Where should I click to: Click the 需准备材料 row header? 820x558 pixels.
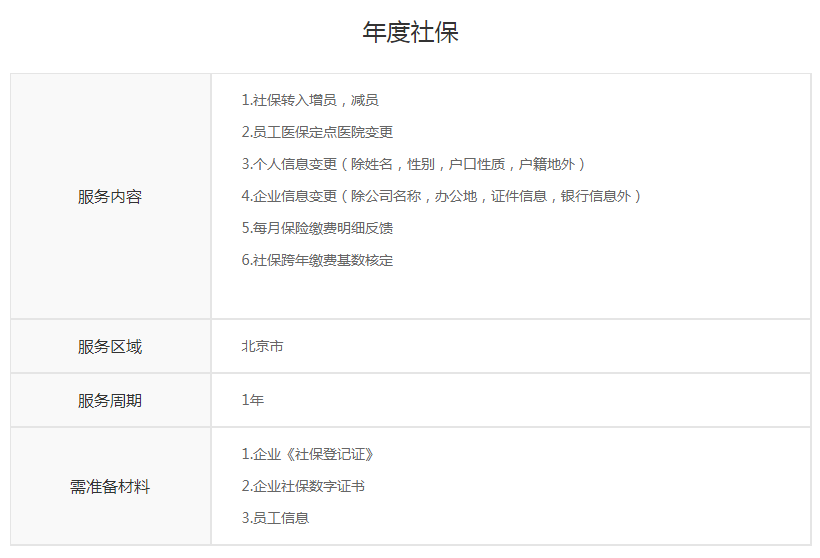tap(110, 487)
